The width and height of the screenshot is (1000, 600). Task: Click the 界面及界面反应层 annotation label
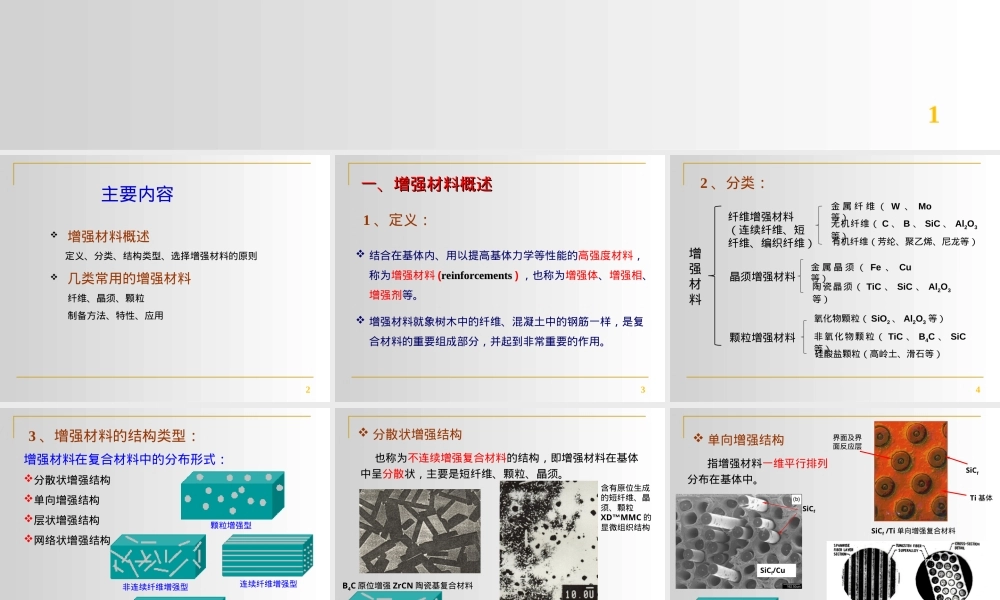(847, 442)
